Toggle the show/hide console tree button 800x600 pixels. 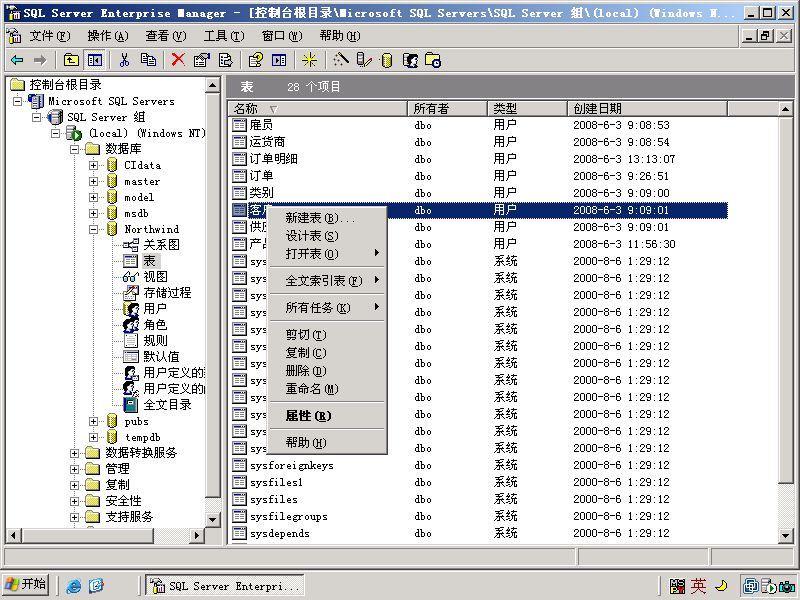tap(95, 60)
